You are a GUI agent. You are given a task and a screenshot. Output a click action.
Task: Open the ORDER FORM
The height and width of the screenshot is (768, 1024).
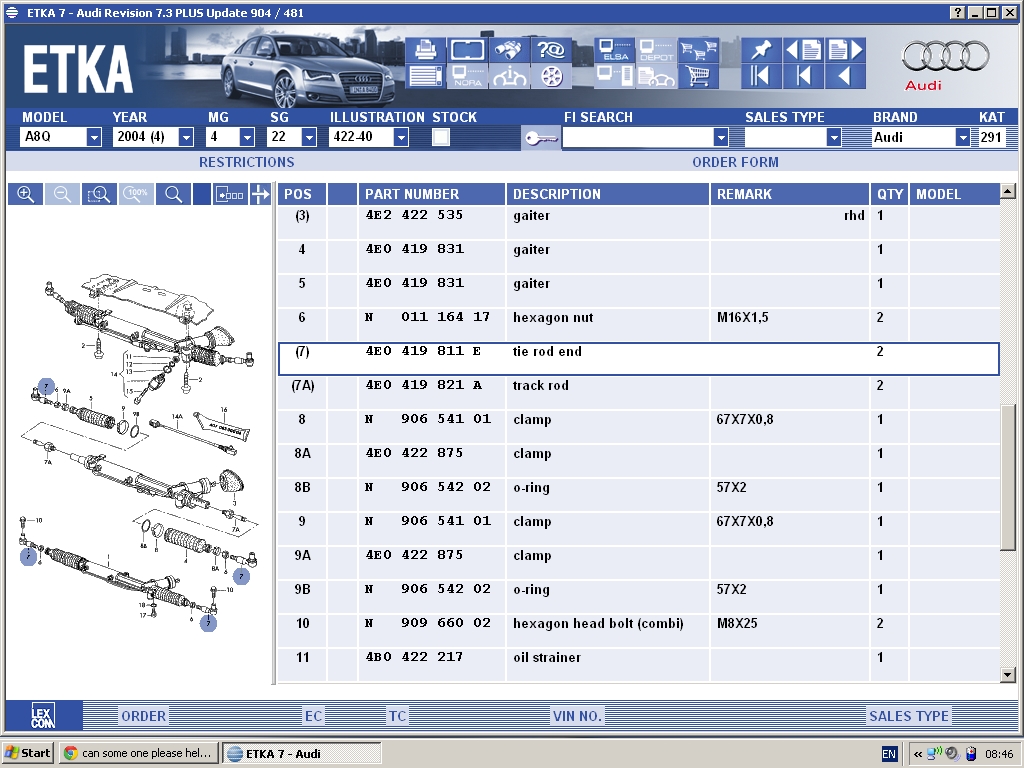(x=735, y=162)
